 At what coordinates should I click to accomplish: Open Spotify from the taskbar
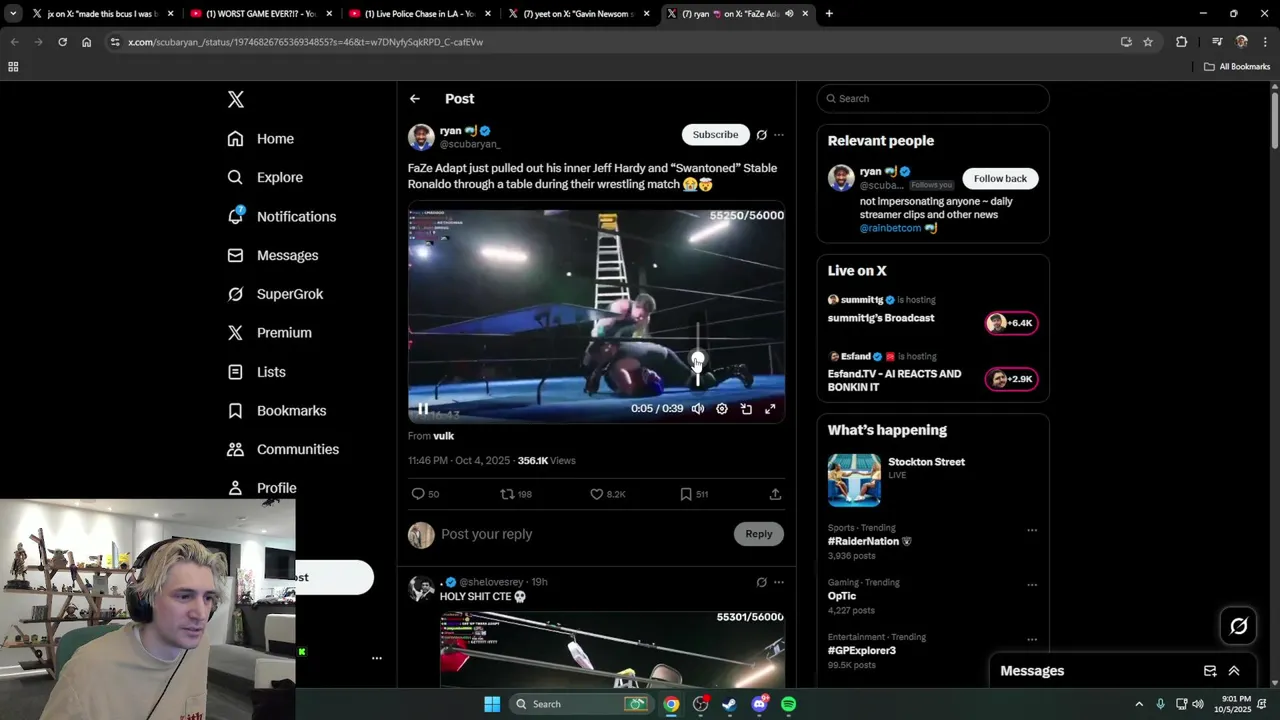pyautogui.click(x=788, y=704)
